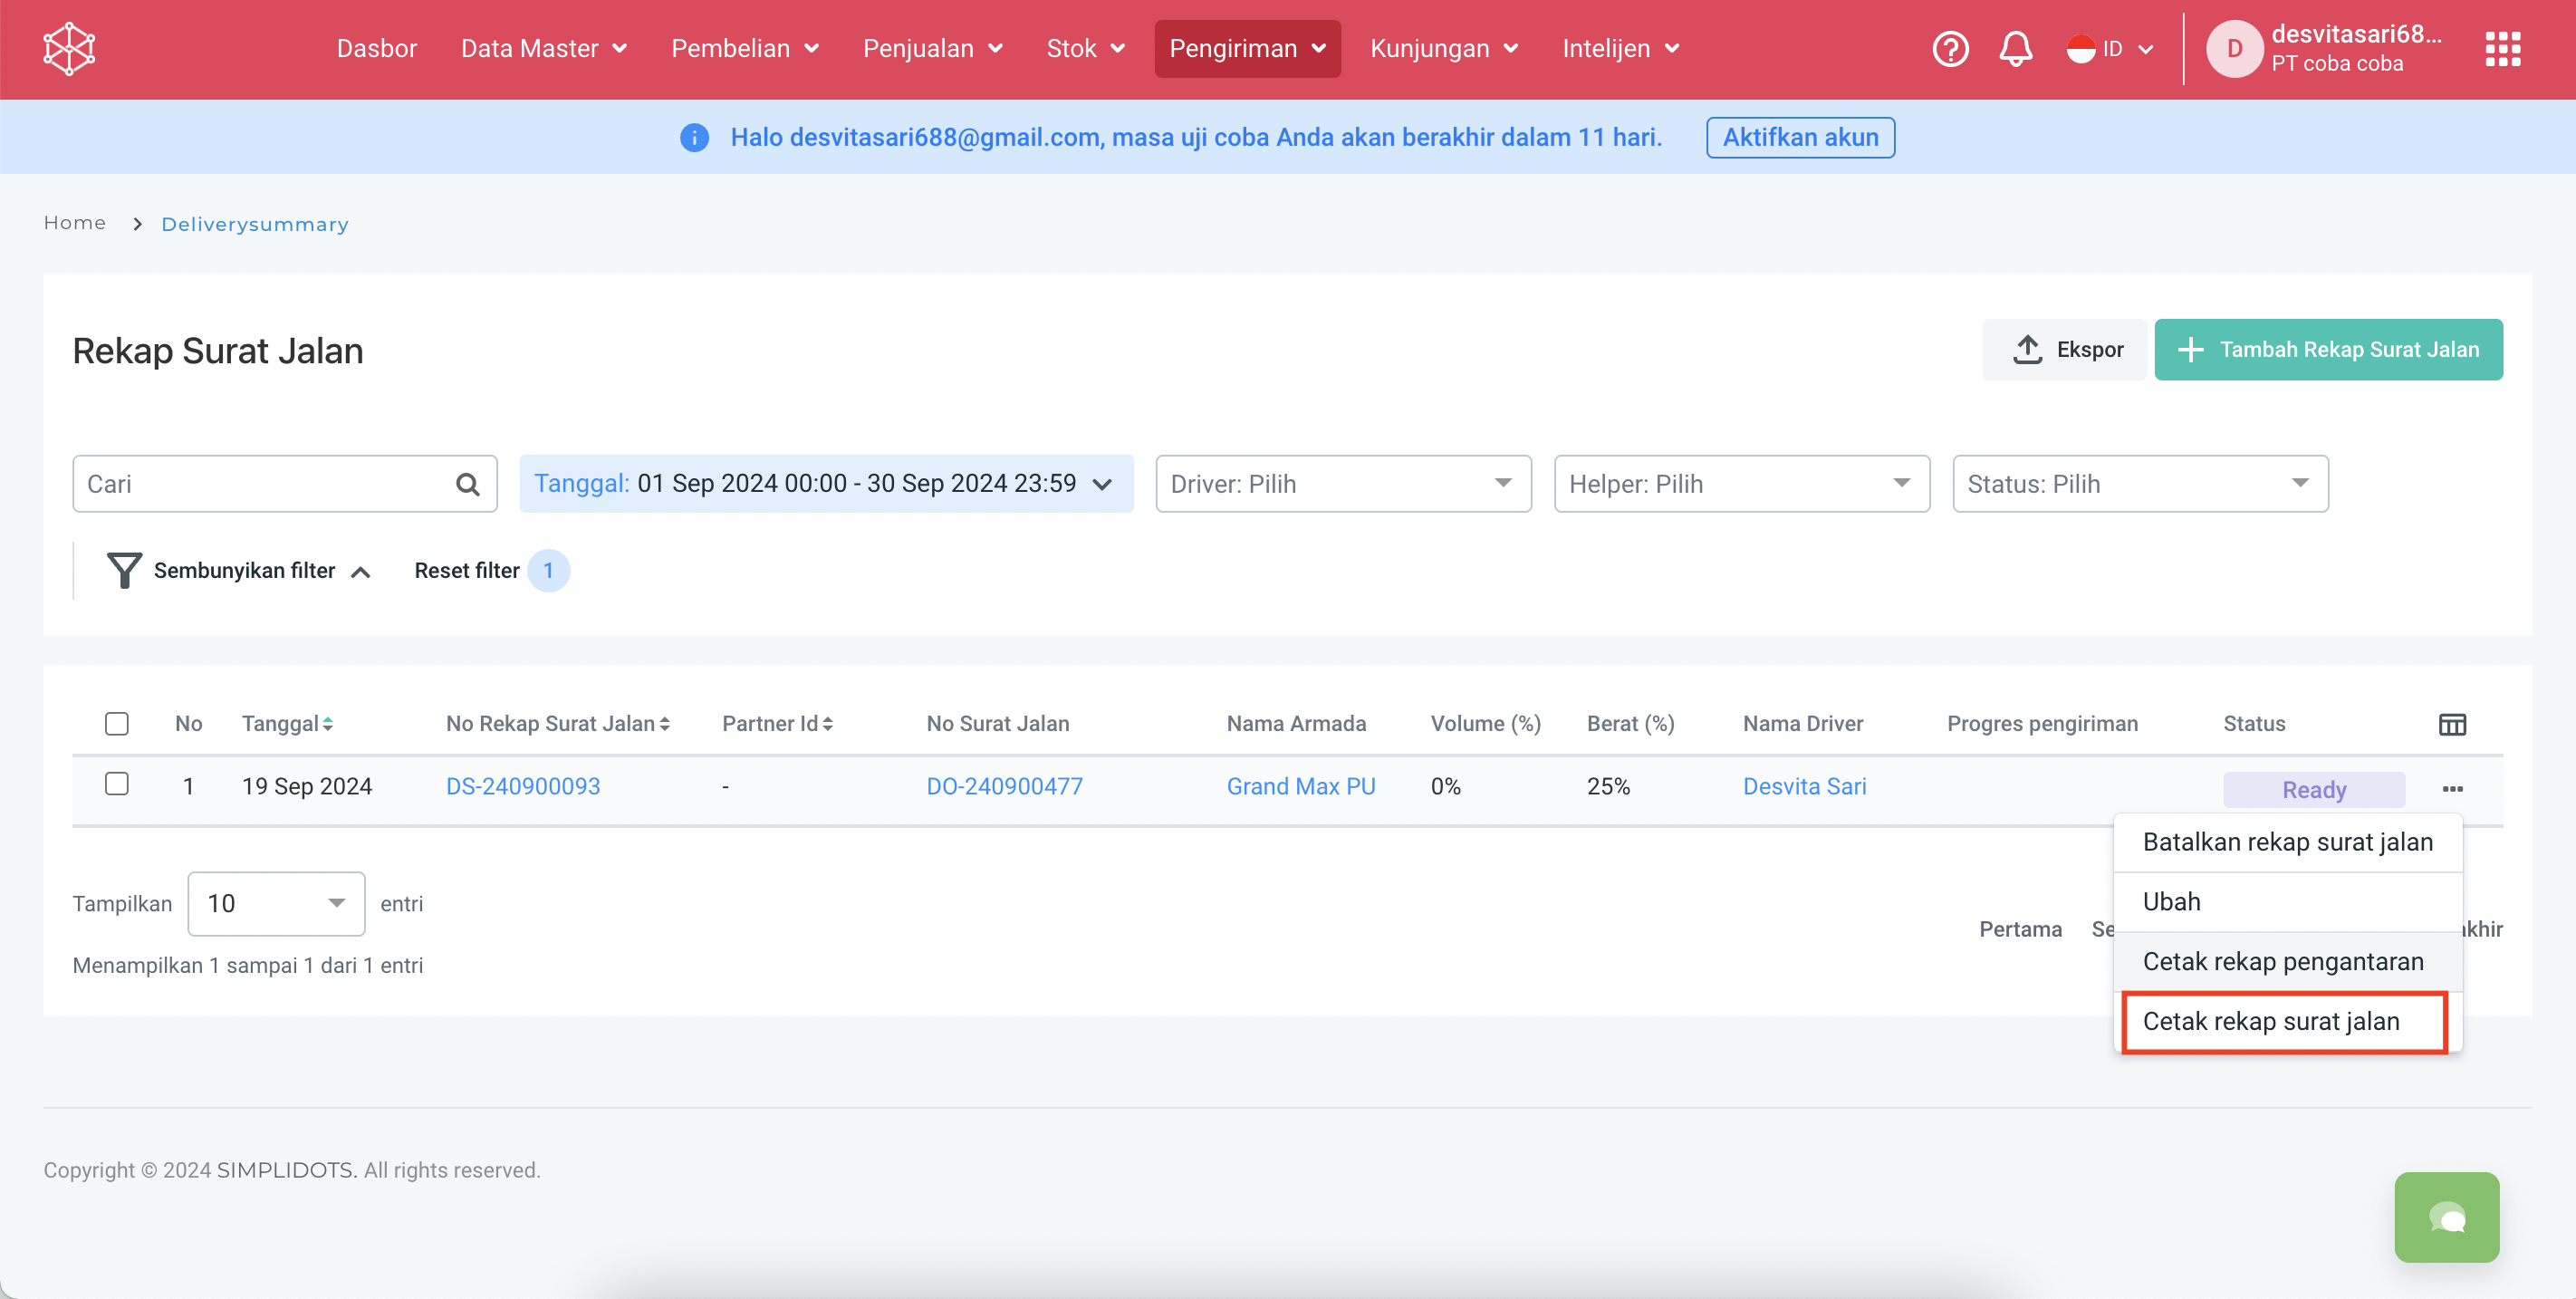Open the DS-240900093 link
2576x1299 pixels.
(x=523, y=787)
